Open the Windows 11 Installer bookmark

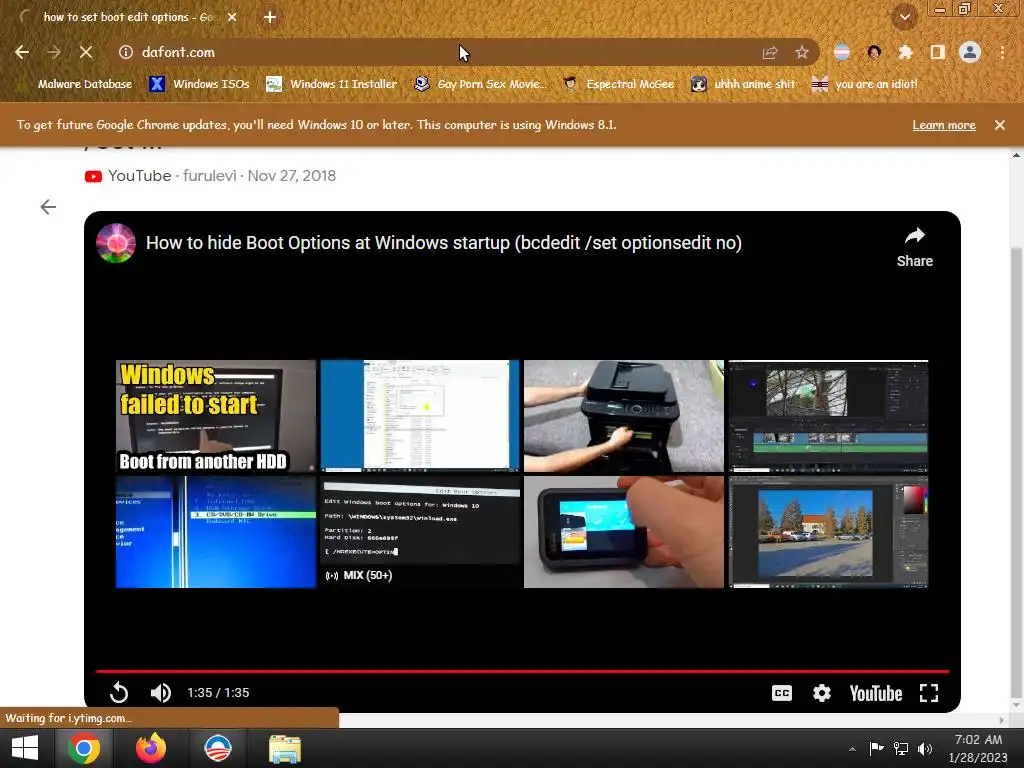[x=332, y=84]
